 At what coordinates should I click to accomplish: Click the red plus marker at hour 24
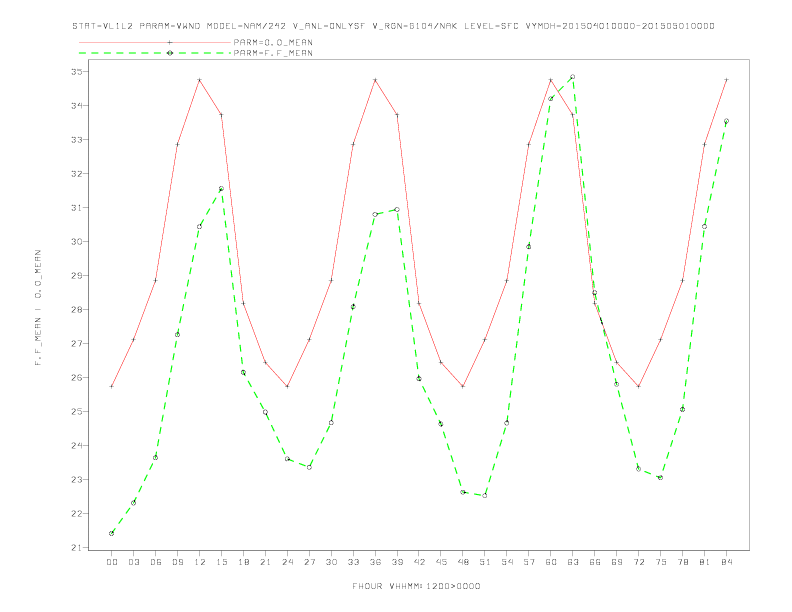pos(287,386)
